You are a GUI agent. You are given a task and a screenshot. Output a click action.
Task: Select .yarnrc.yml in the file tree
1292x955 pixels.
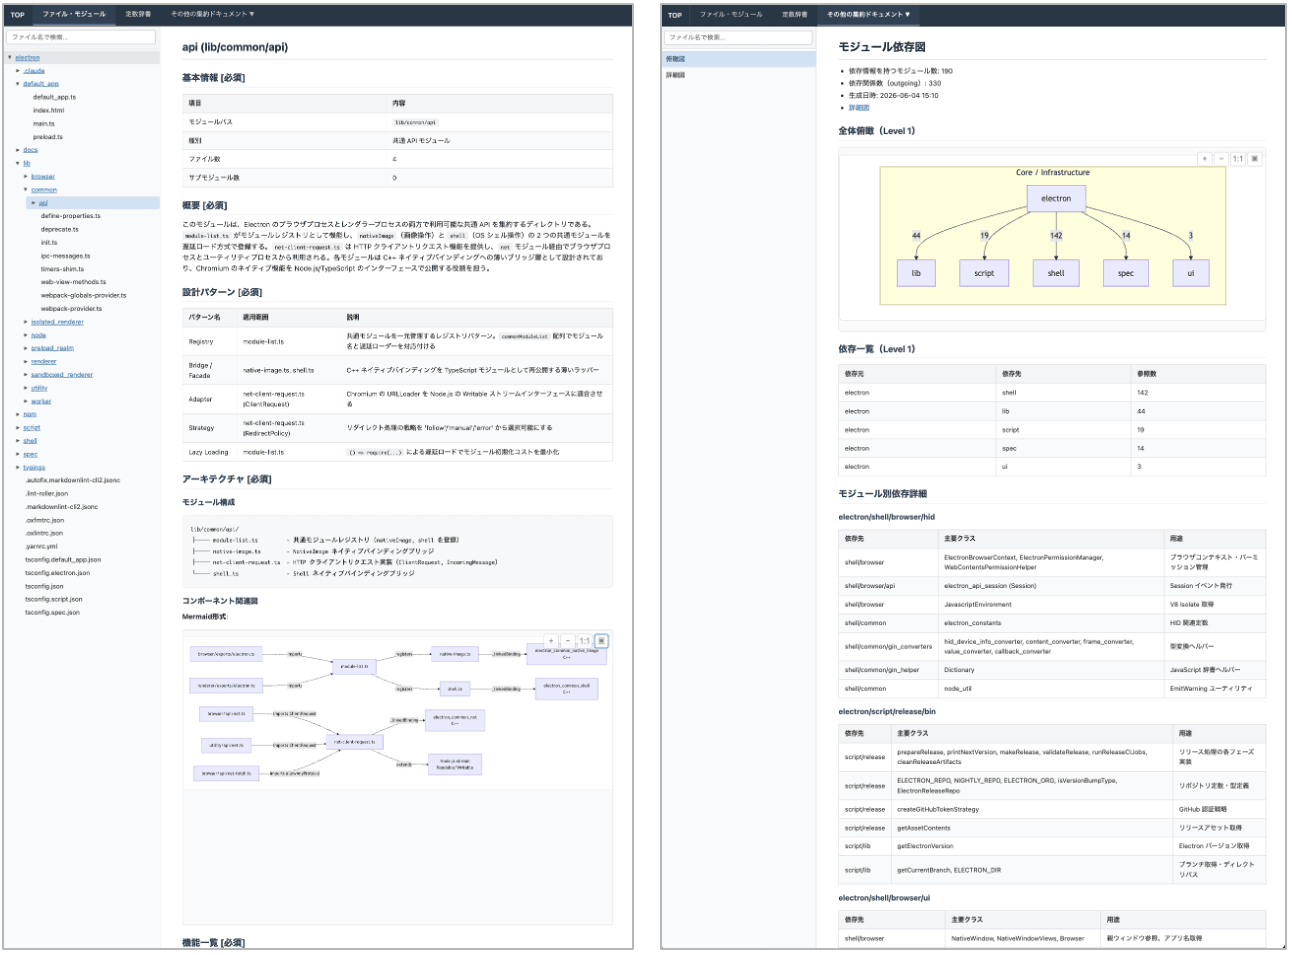pos(42,547)
